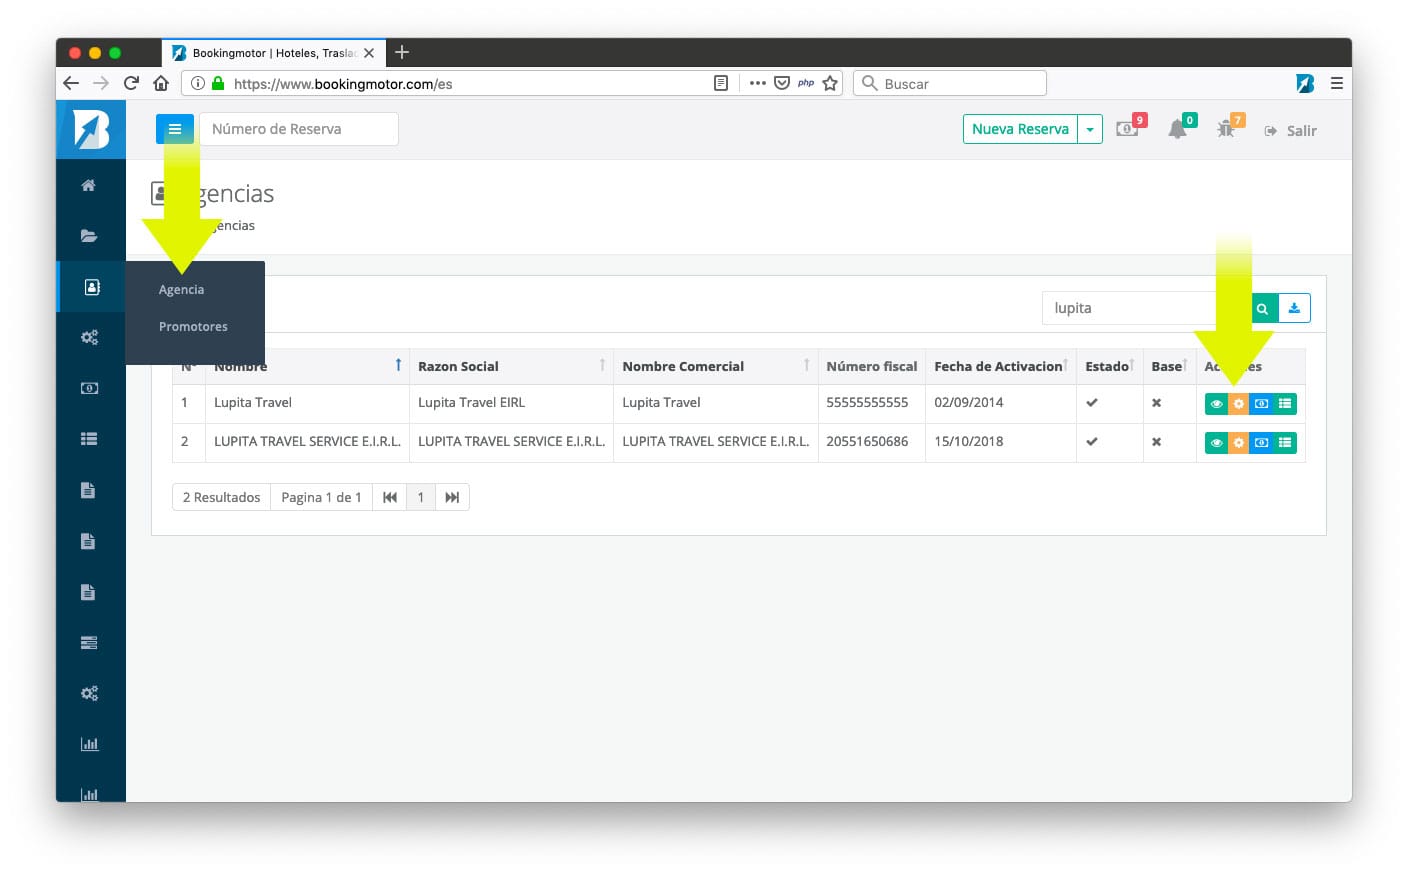Open bug reports icon with 7 badge
1408x876 pixels.
tap(1226, 130)
